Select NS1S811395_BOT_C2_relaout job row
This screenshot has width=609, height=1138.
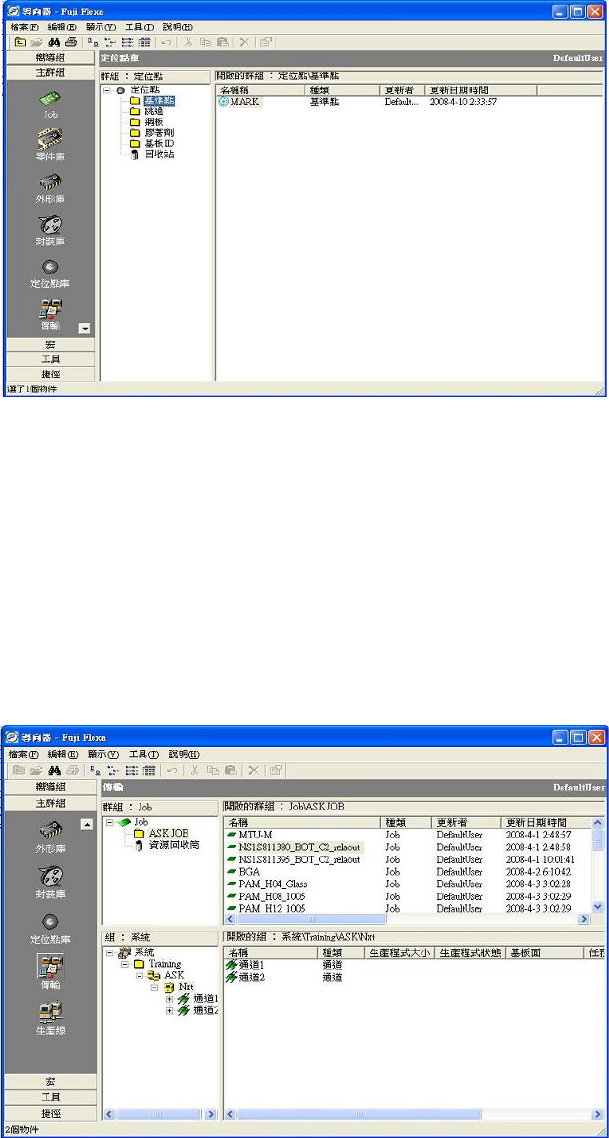pyautogui.click(x=407, y=859)
